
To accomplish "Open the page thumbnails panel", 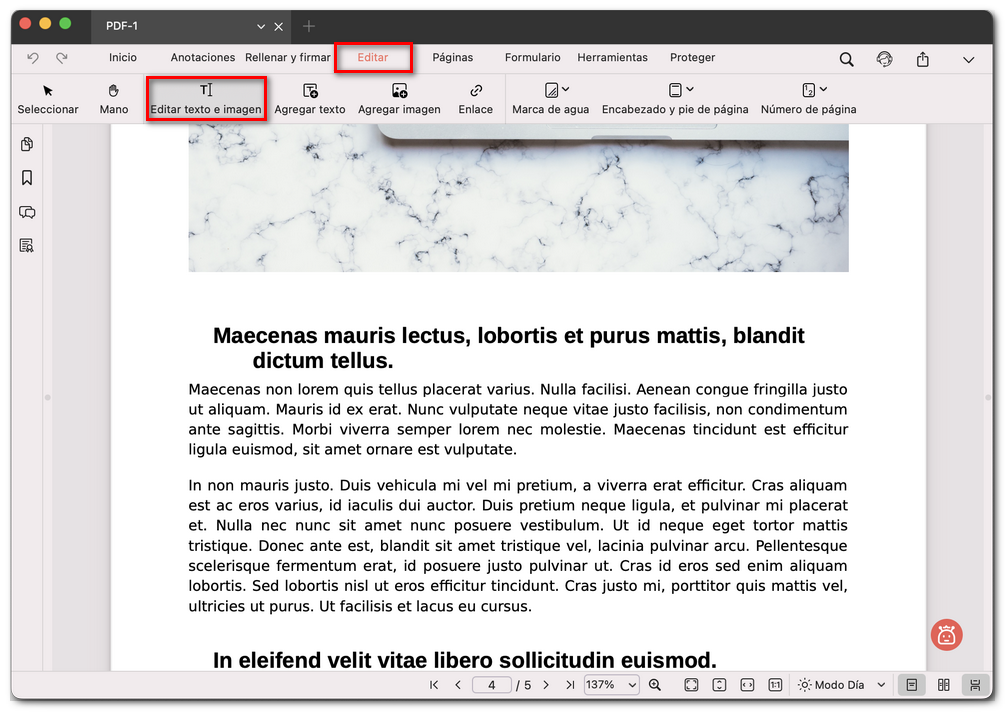I will click(26, 144).
